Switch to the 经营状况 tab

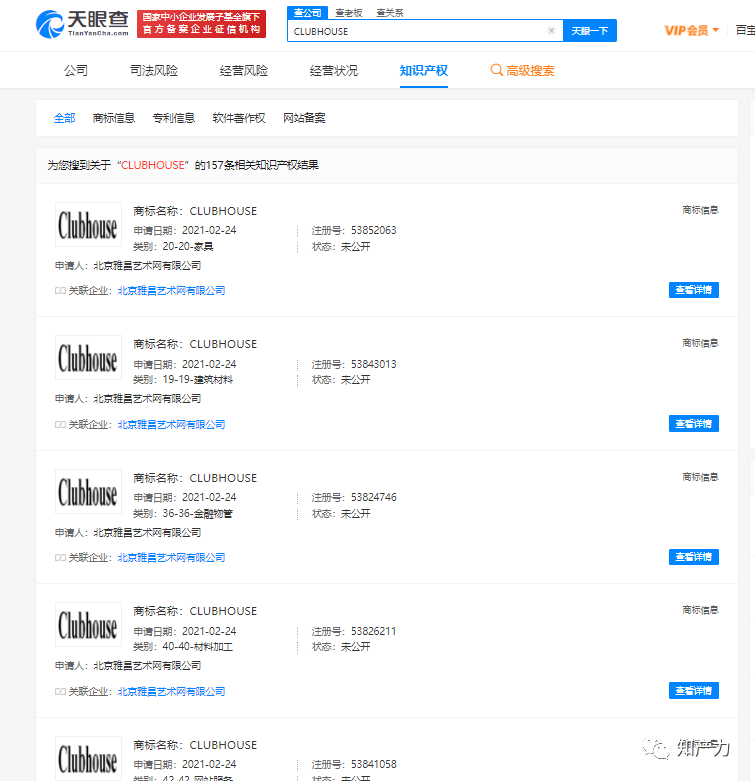click(334, 71)
